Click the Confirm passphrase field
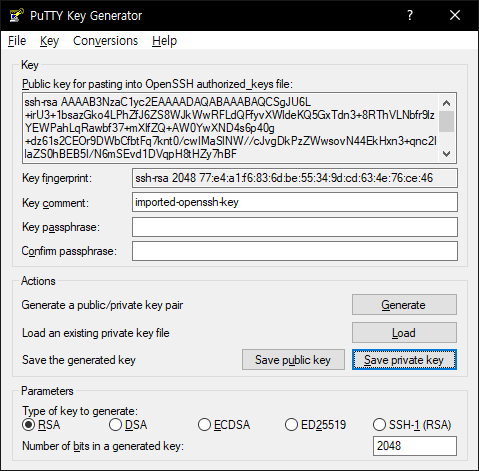Screen dimensions: 479x471 (295, 251)
